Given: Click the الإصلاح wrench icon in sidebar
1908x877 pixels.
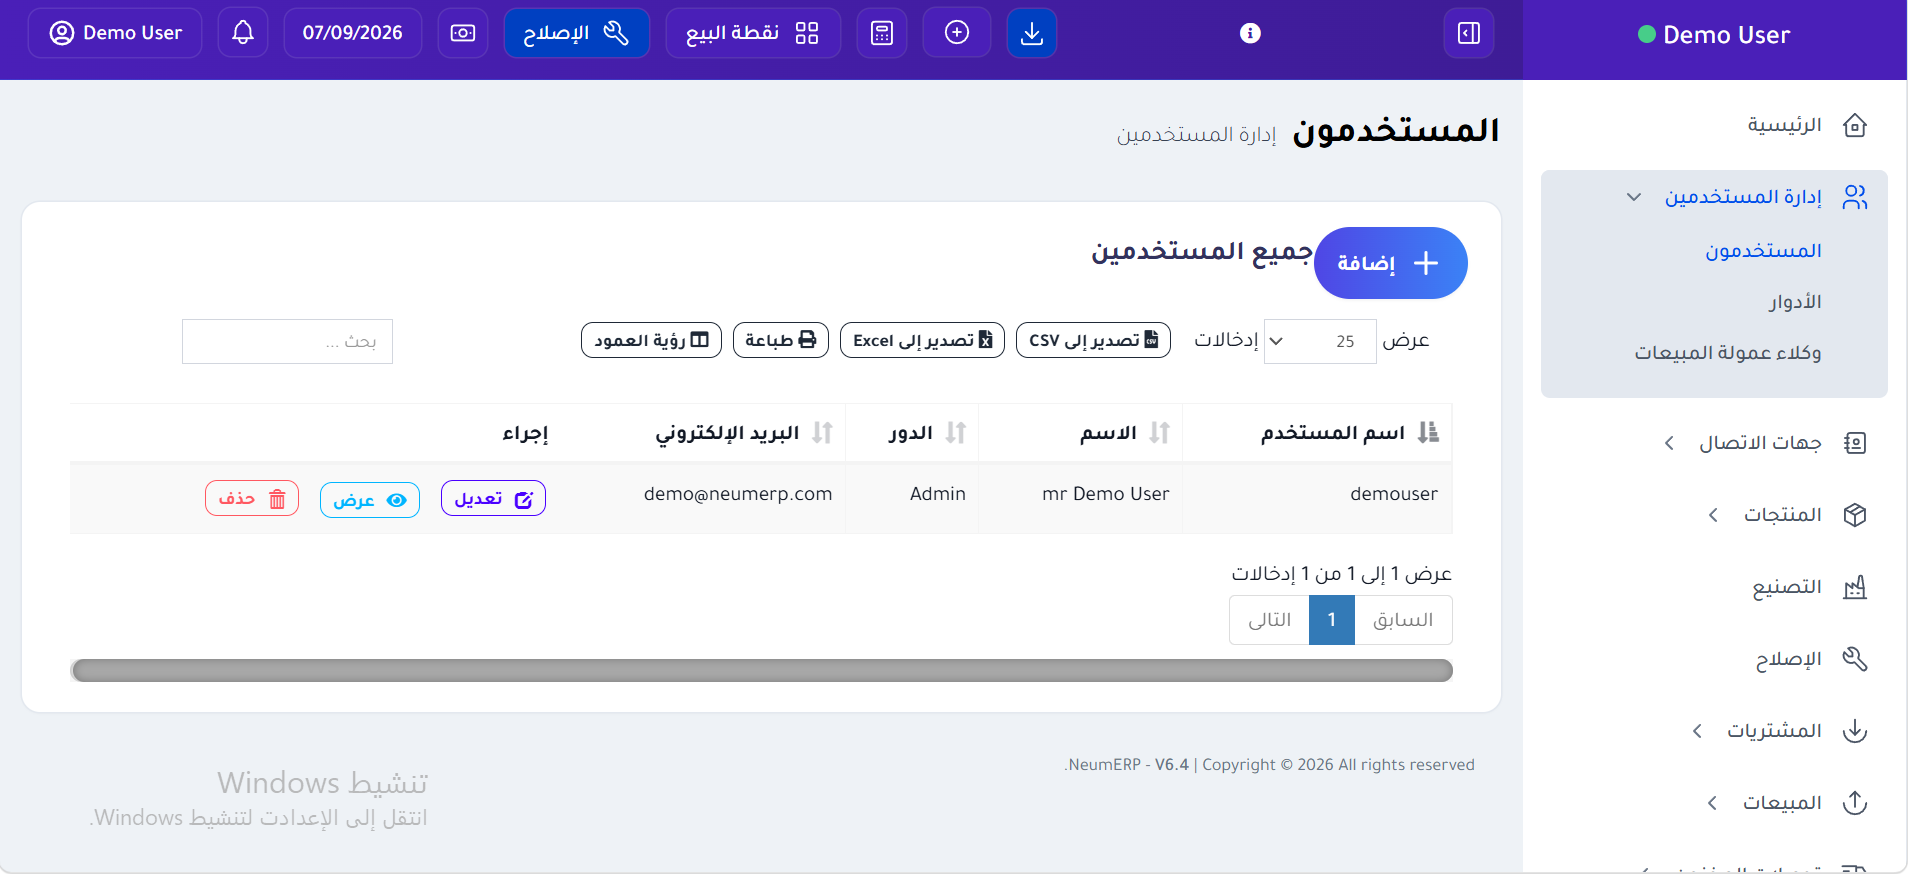Looking at the screenshot, I should click(1855, 659).
